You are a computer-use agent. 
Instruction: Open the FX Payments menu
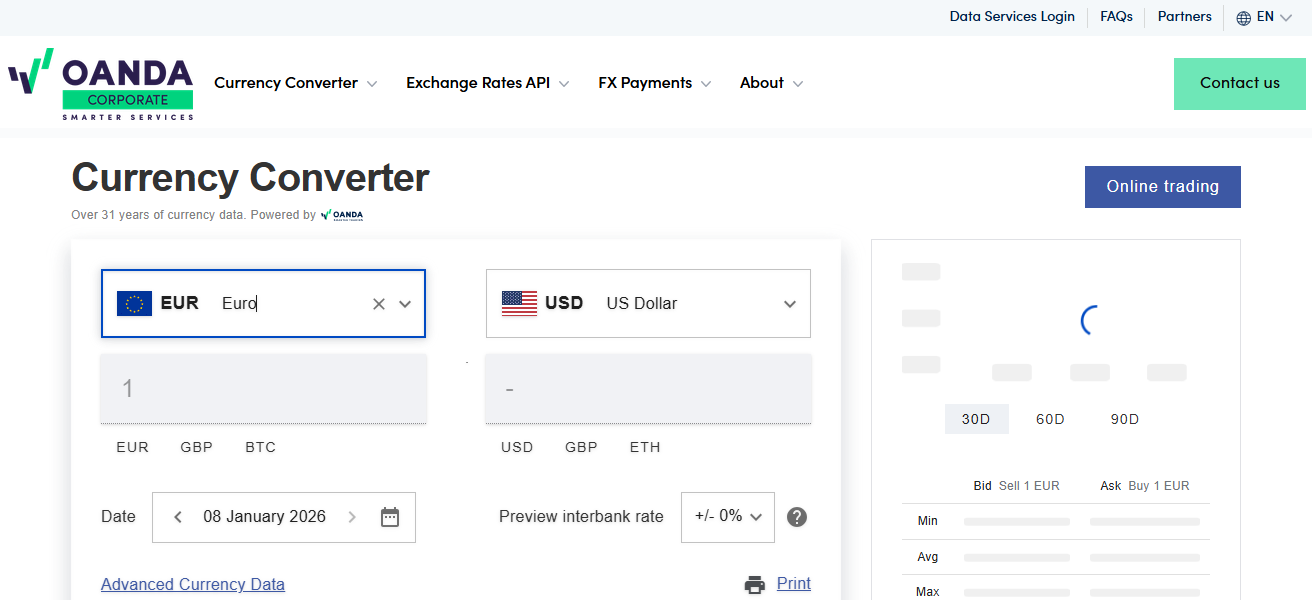(x=654, y=83)
